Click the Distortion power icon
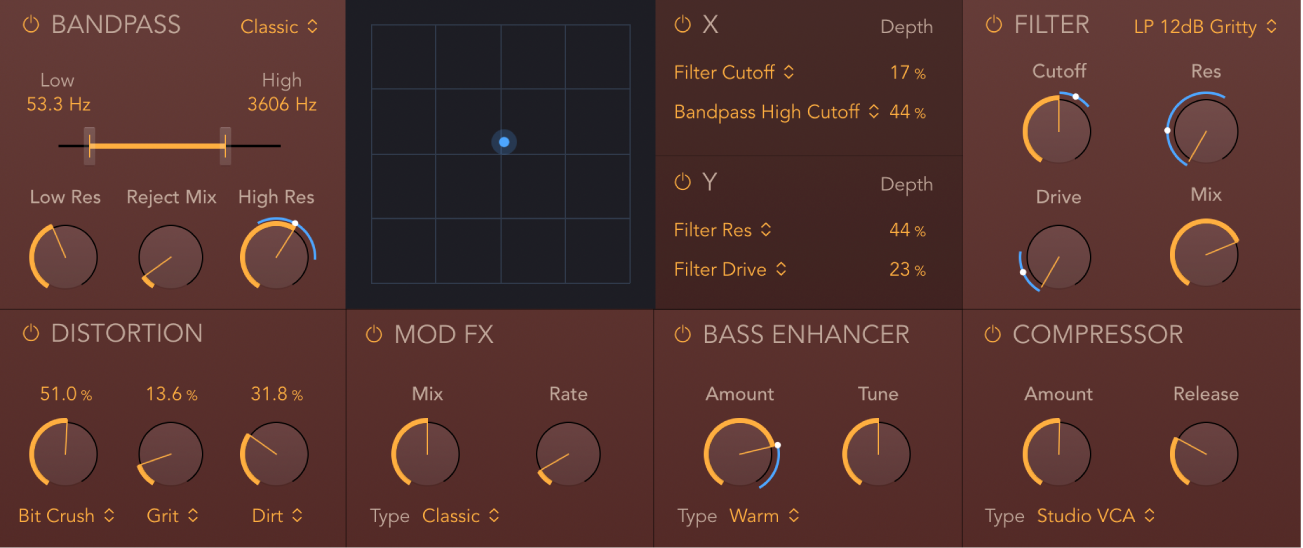Image resolution: width=1303 pixels, height=548 pixels. click(x=30, y=333)
